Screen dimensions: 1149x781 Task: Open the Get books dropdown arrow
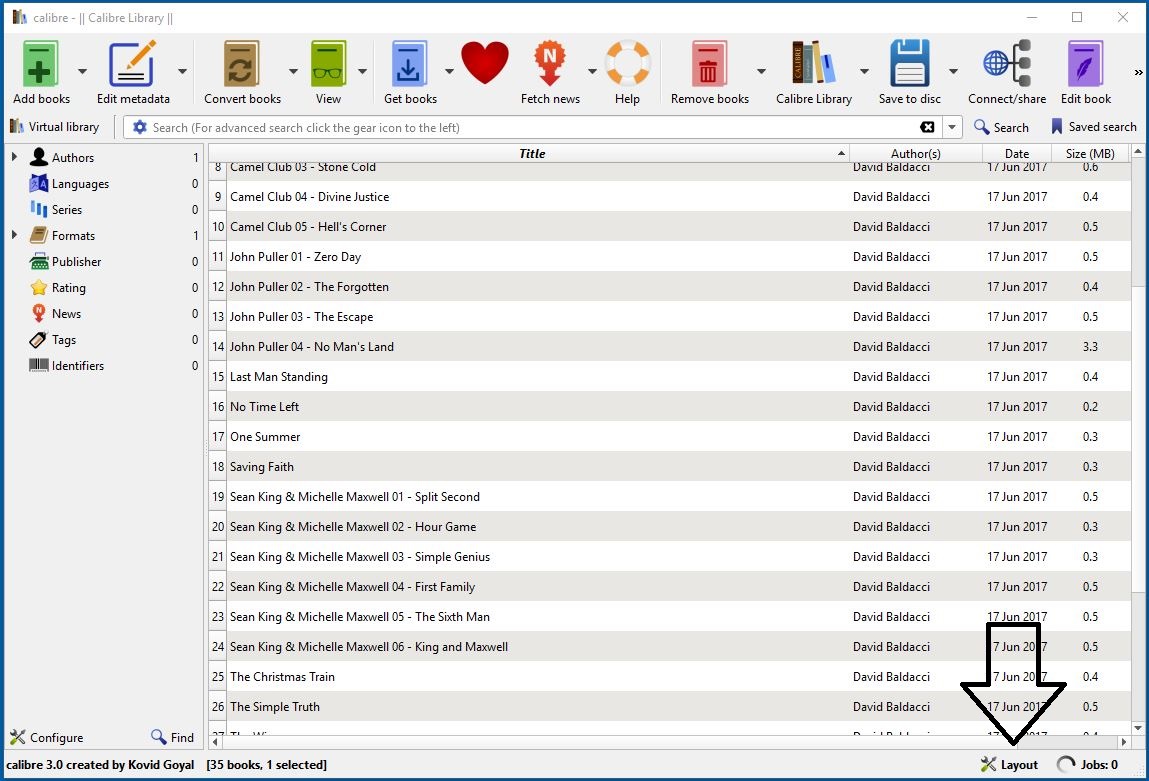point(448,71)
